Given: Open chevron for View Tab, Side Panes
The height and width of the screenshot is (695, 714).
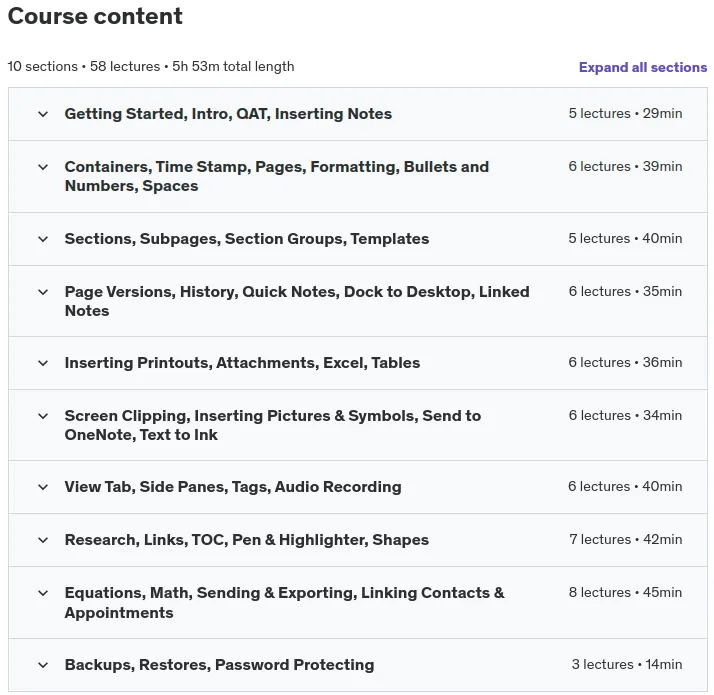Looking at the screenshot, I should (x=43, y=487).
